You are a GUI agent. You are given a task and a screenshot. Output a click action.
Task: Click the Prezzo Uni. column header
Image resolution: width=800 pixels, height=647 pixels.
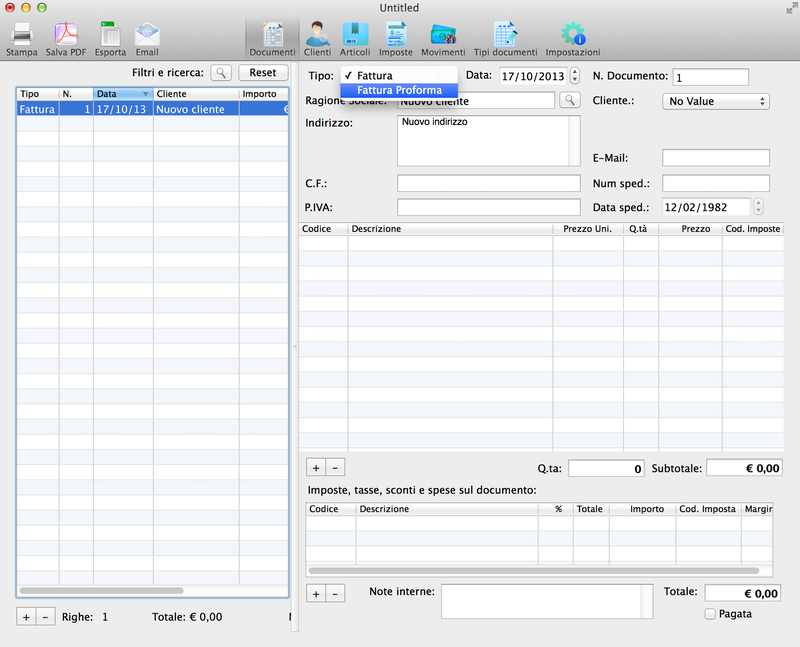588,229
